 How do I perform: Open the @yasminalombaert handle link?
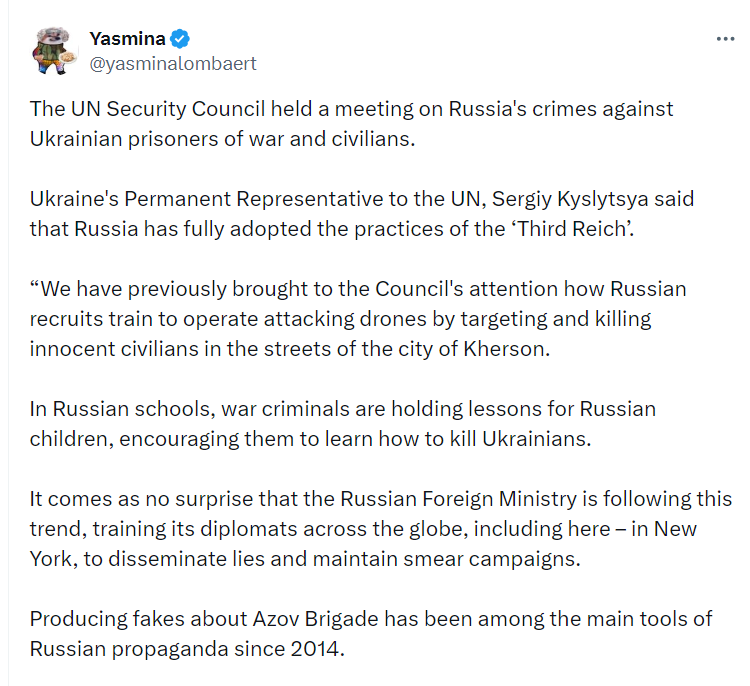173,64
